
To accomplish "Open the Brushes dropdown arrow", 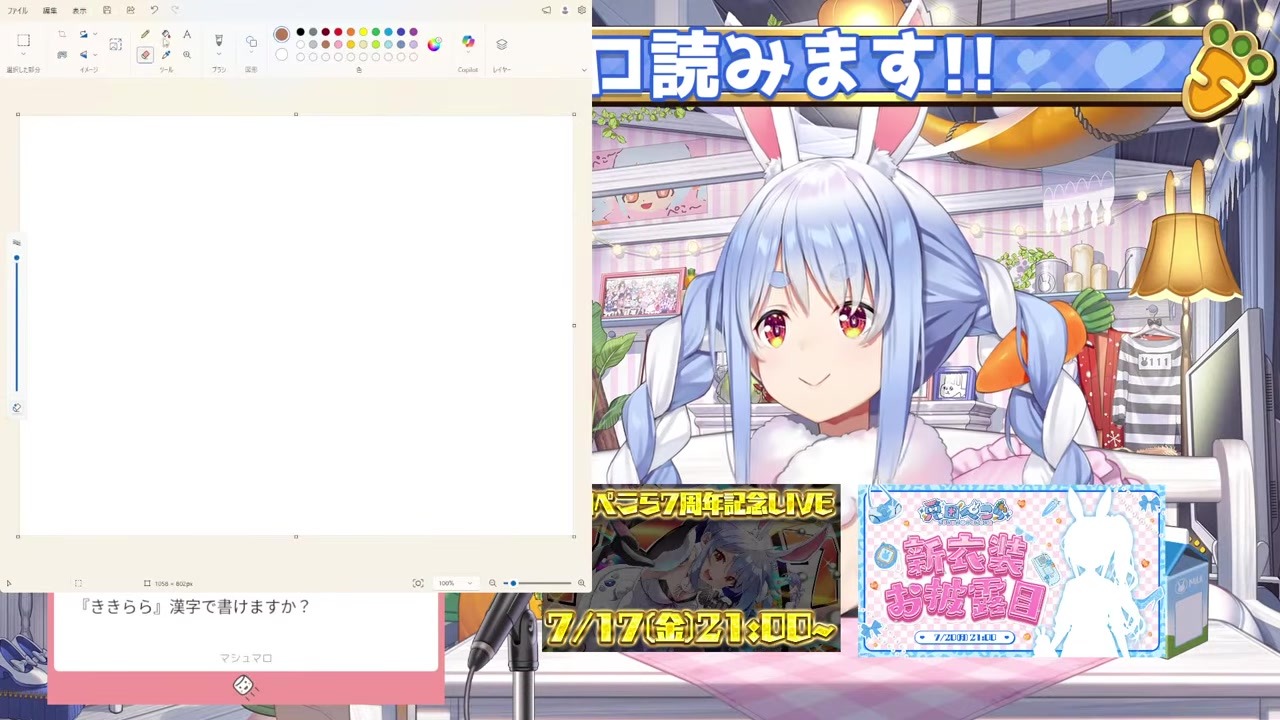I will coord(218,55).
